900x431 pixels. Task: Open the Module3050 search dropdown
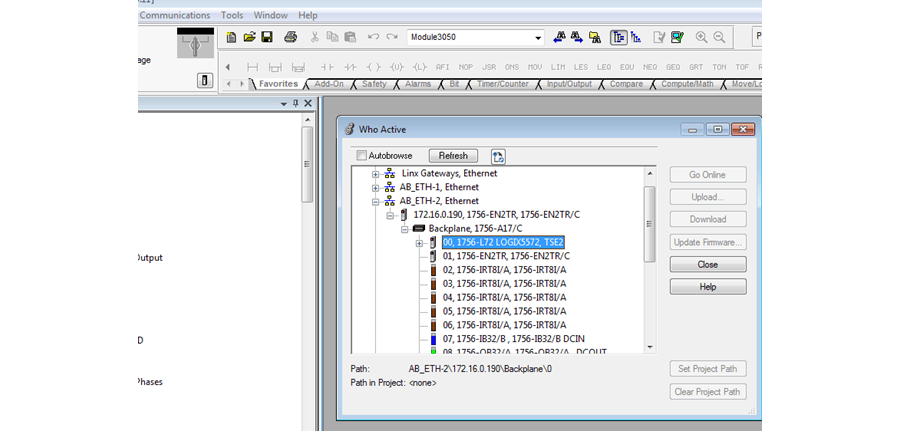[538, 38]
